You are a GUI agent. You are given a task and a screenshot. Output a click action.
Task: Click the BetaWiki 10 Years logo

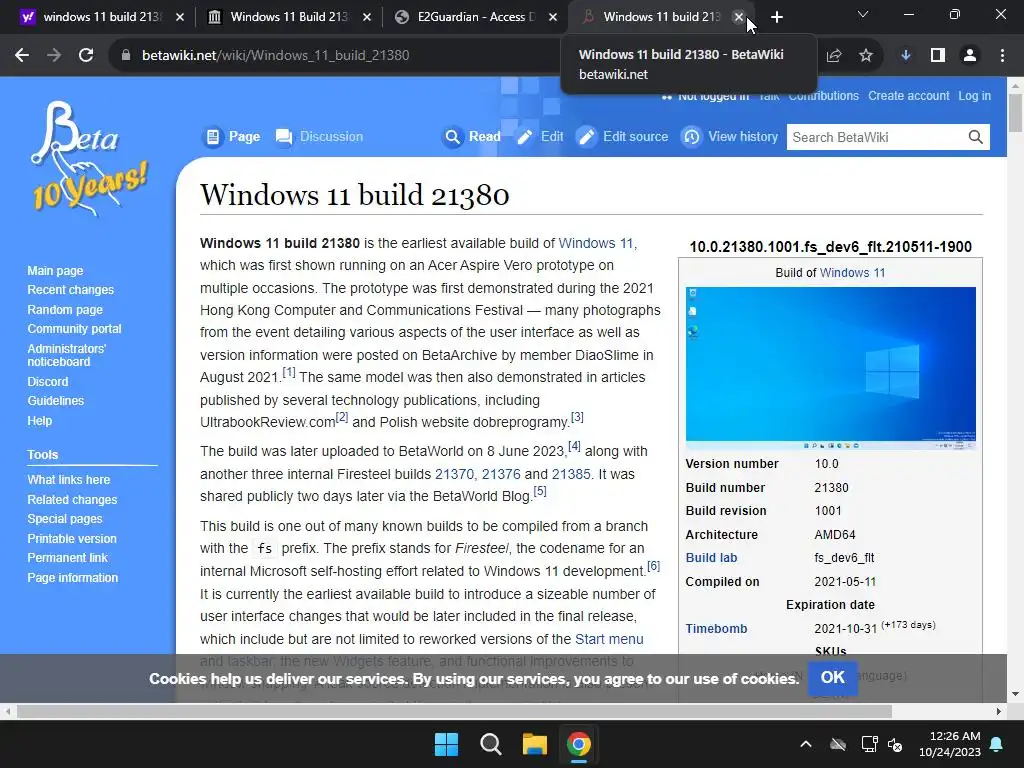(x=88, y=159)
